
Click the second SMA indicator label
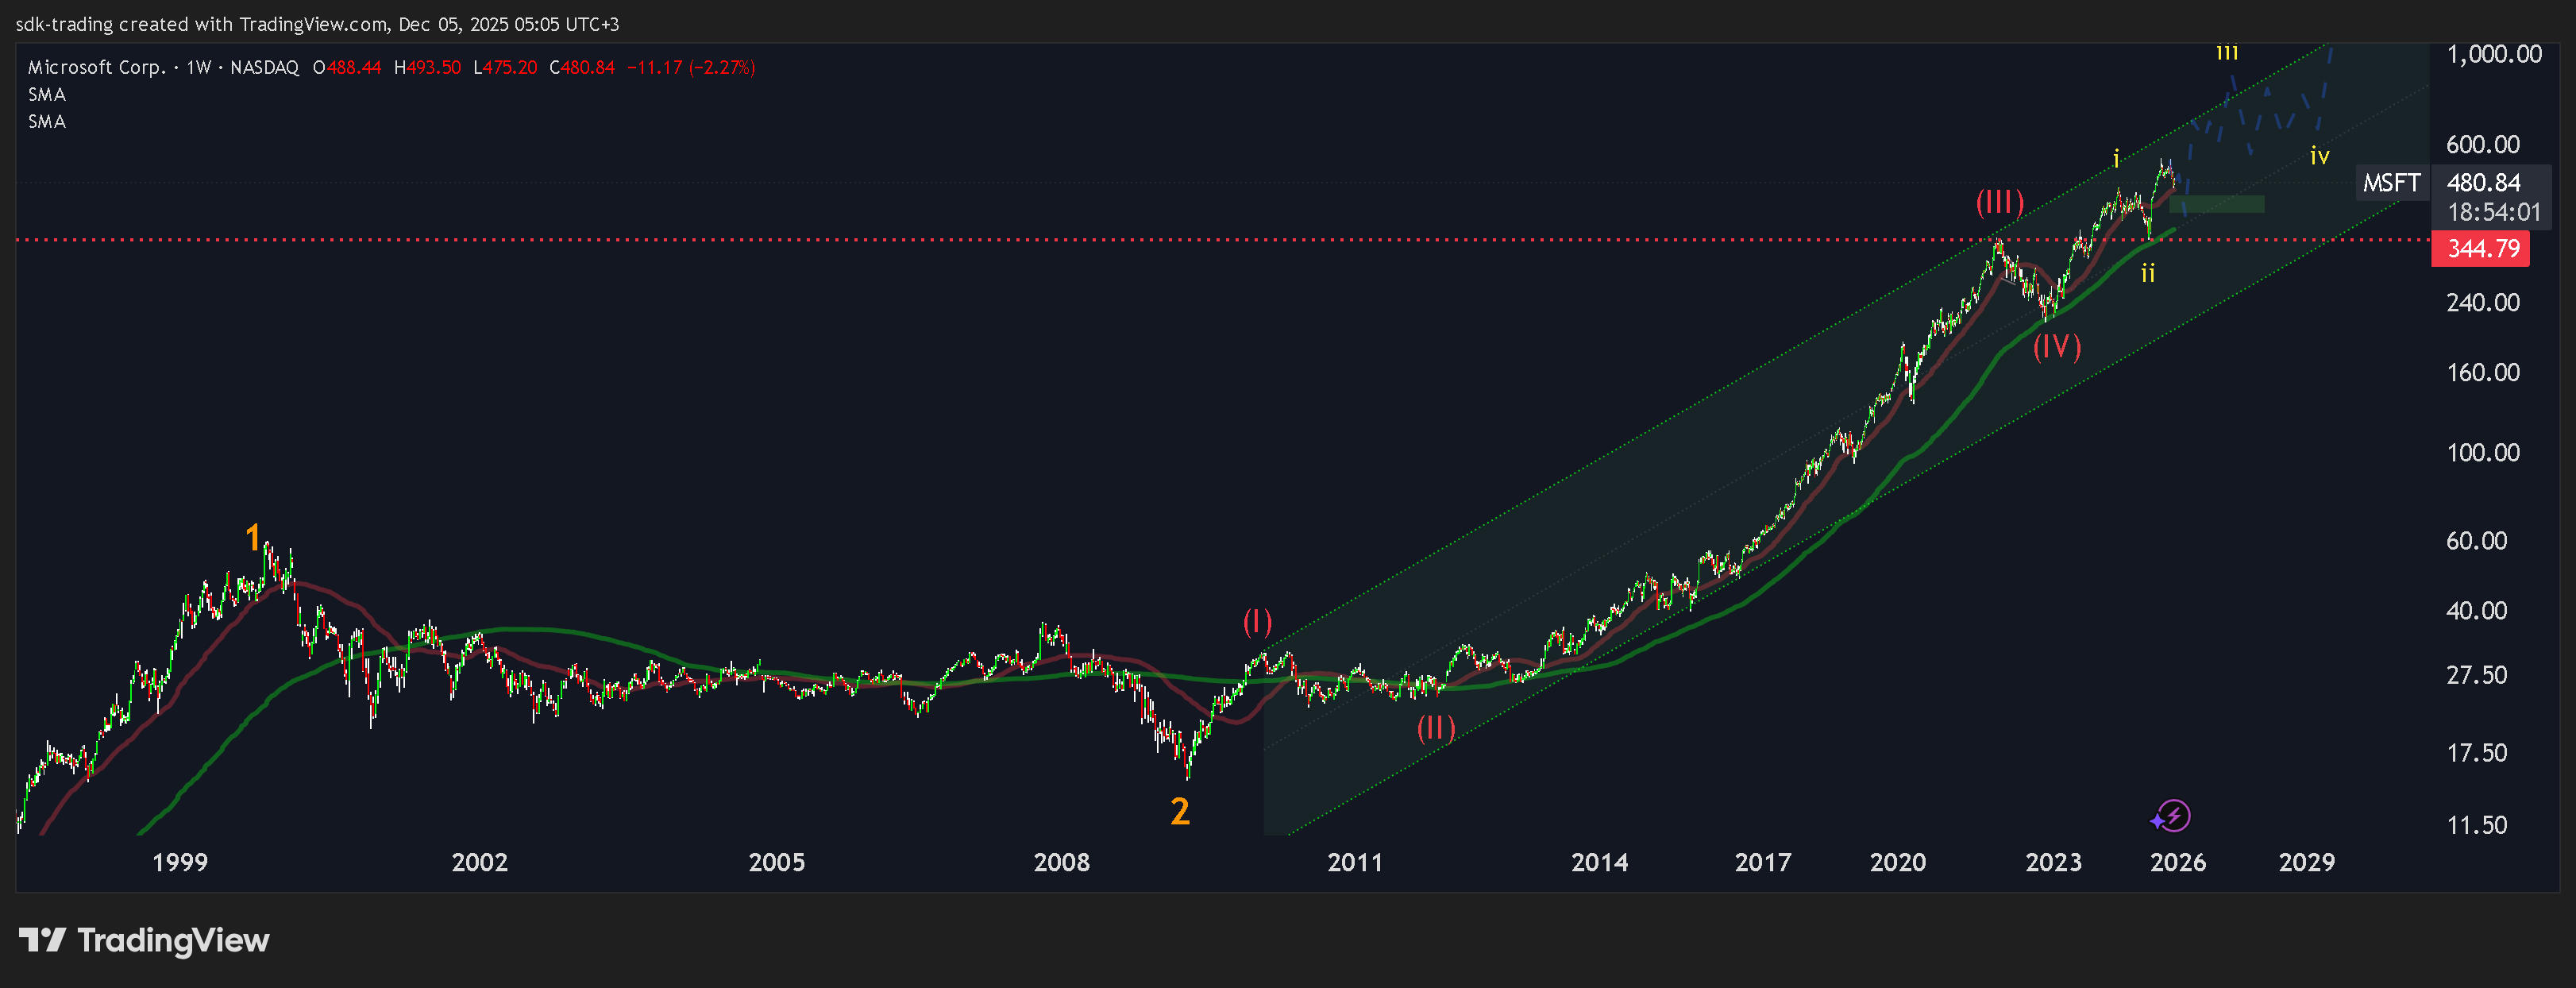coord(47,122)
